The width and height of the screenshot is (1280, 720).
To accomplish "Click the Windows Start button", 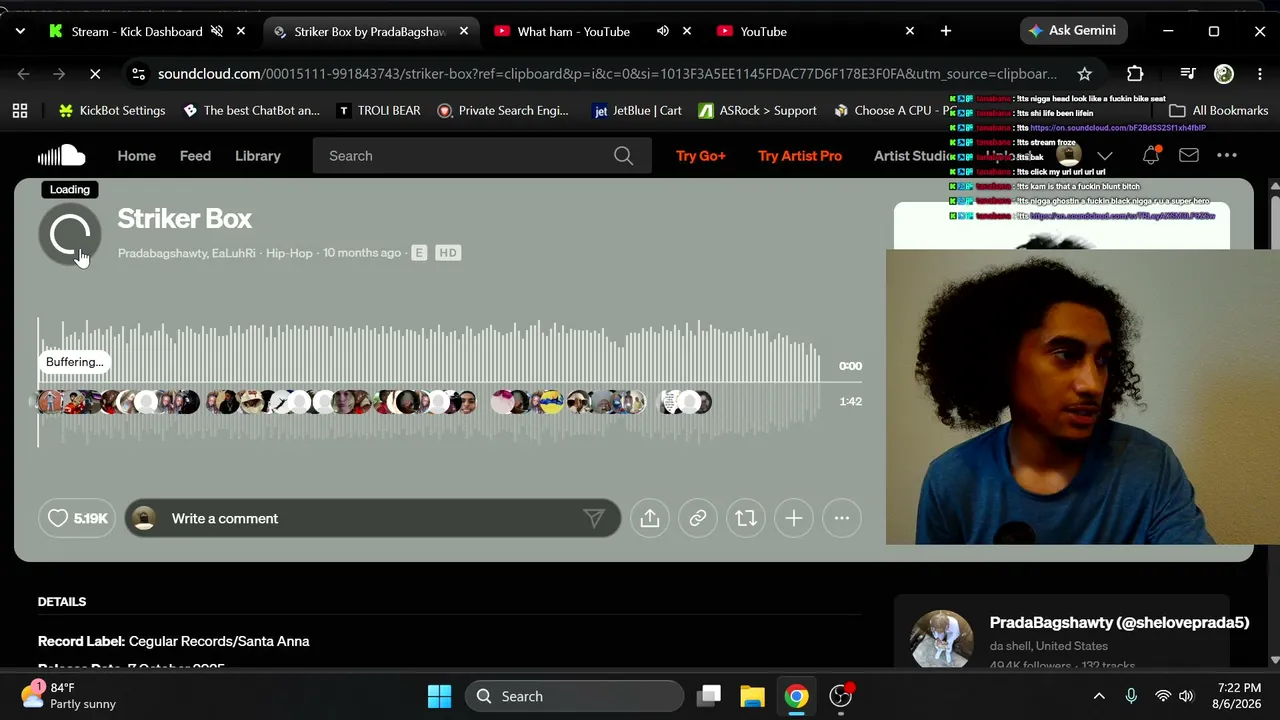I will click(x=439, y=696).
